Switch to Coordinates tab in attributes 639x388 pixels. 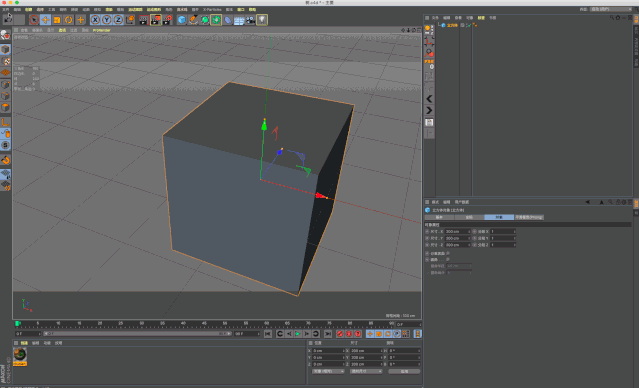[x=469, y=217]
